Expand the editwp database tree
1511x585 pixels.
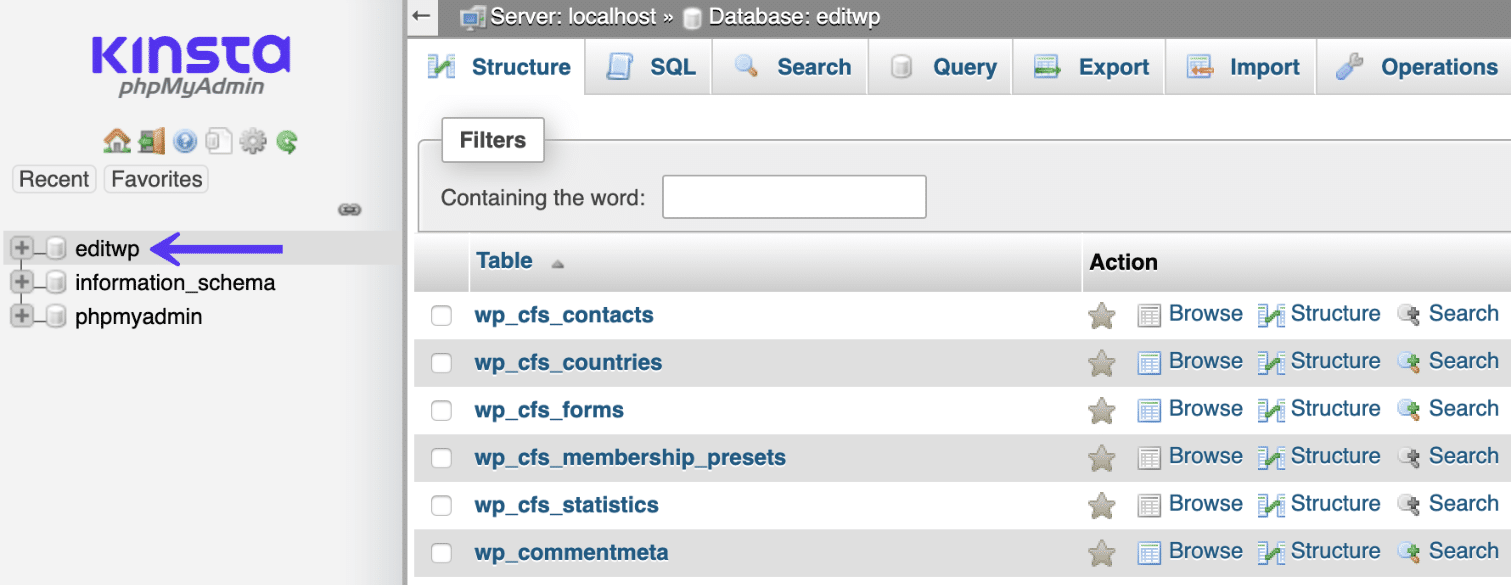22,248
